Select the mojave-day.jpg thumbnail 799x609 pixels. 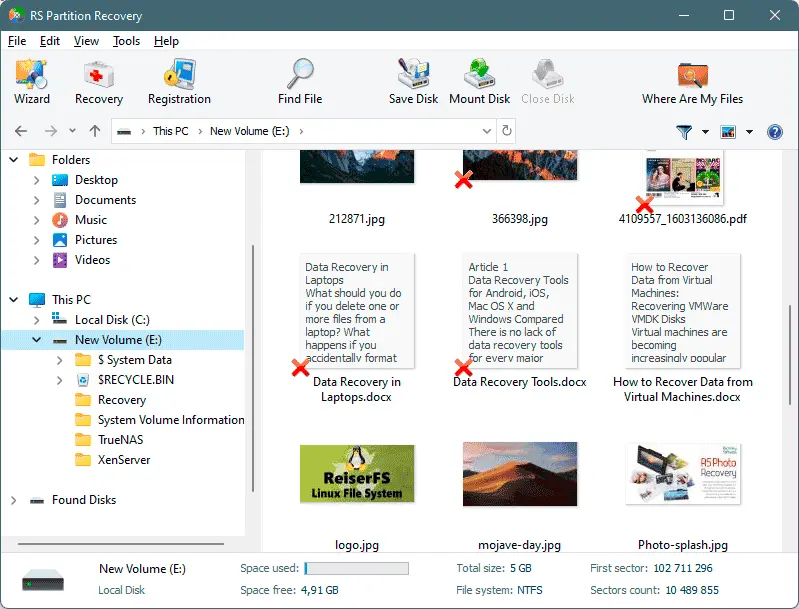point(520,474)
